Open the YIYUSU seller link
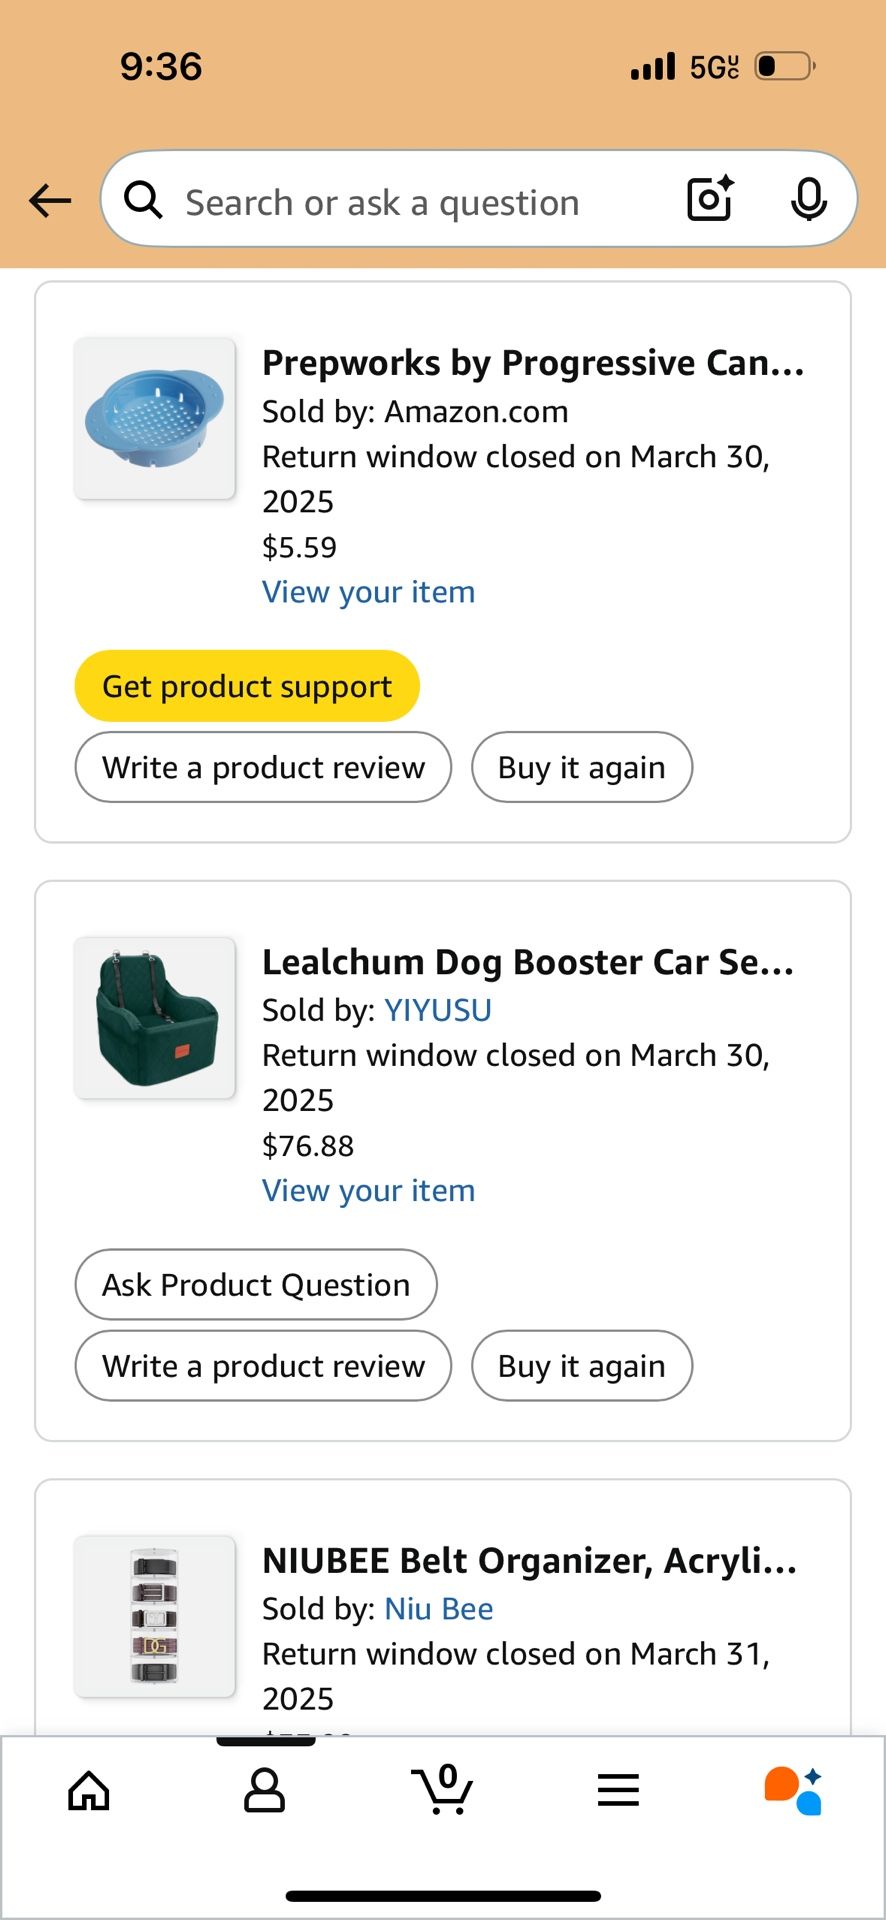The width and height of the screenshot is (886, 1920). [x=438, y=1010]
